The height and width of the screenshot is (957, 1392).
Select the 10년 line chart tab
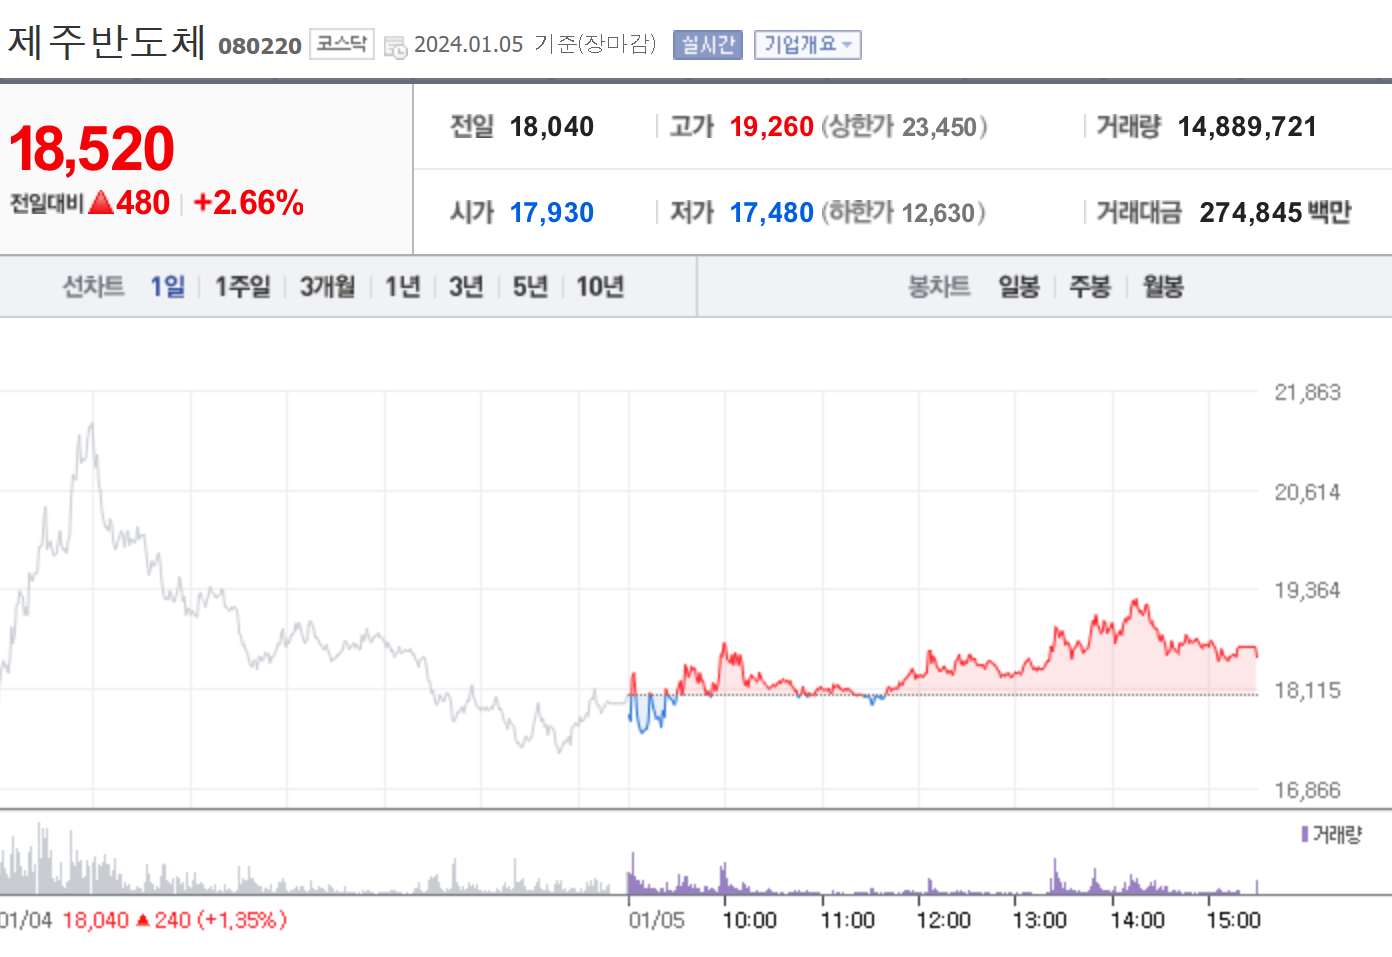pos(600,287)
